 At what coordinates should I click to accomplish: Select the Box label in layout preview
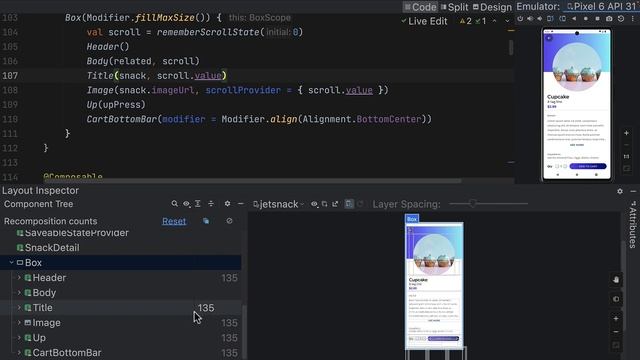pos(412,219)
